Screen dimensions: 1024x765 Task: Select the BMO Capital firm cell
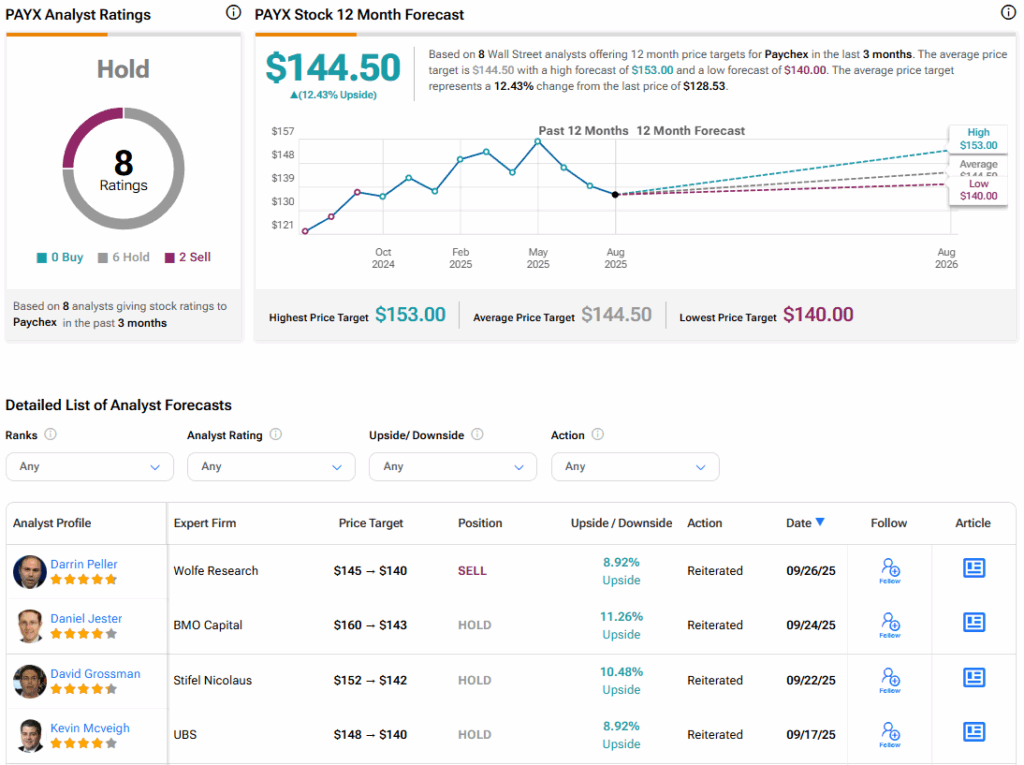[208, 625]
